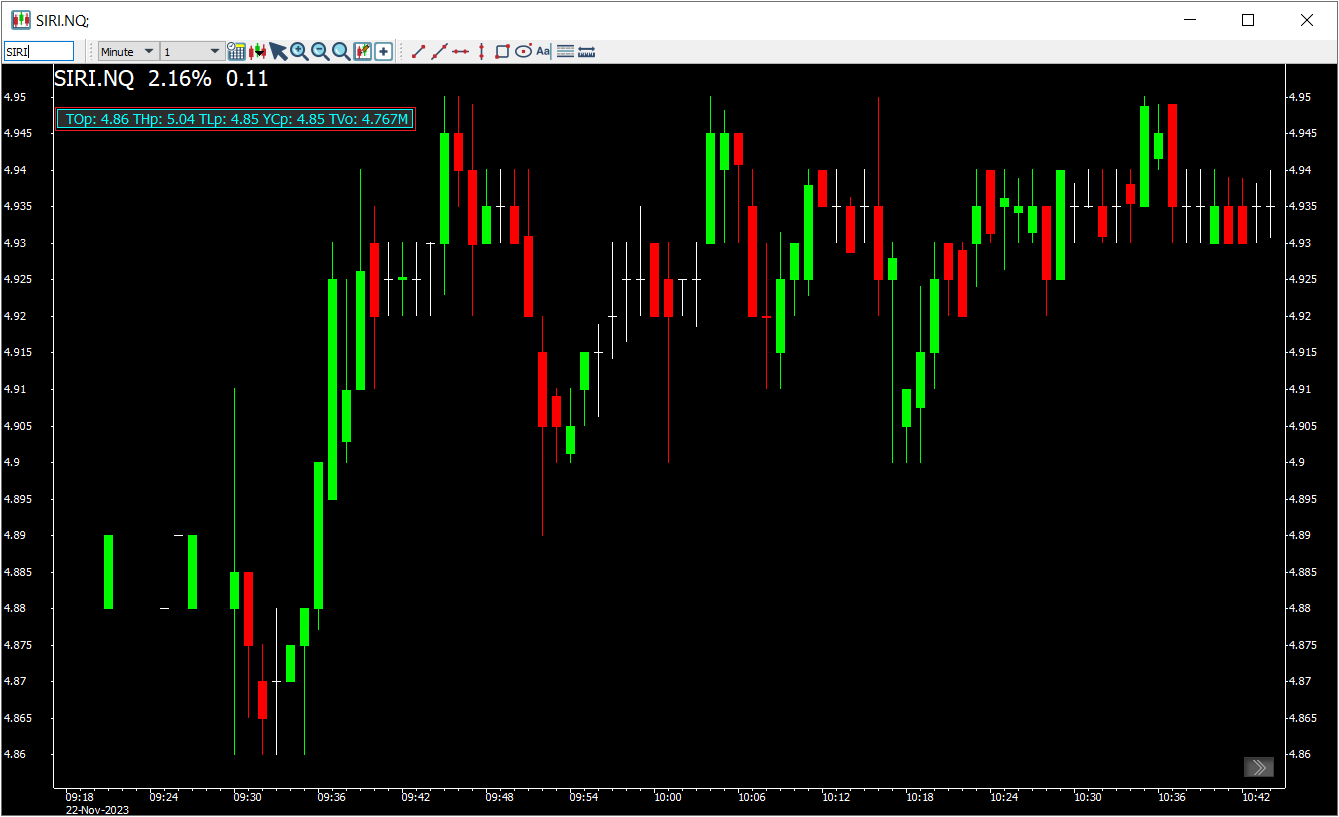Click the SIRI symbol input field

pyautogui.click(x=39, y=51)
